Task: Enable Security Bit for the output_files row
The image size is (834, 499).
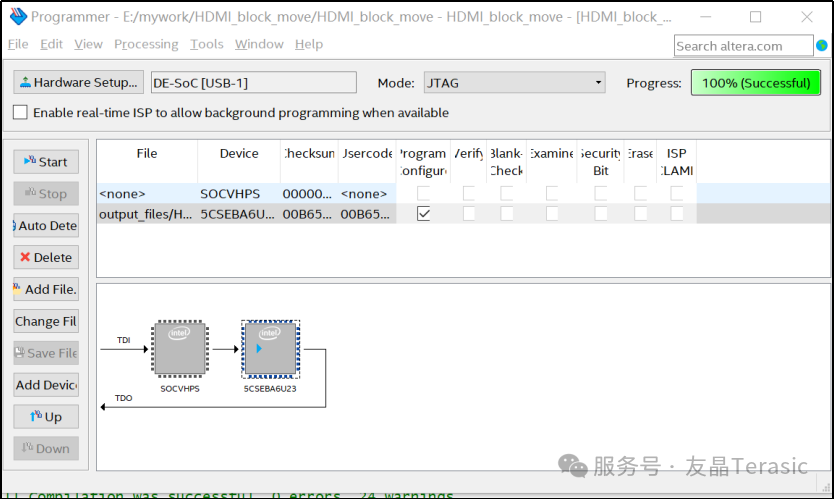Action: (601, 214)
